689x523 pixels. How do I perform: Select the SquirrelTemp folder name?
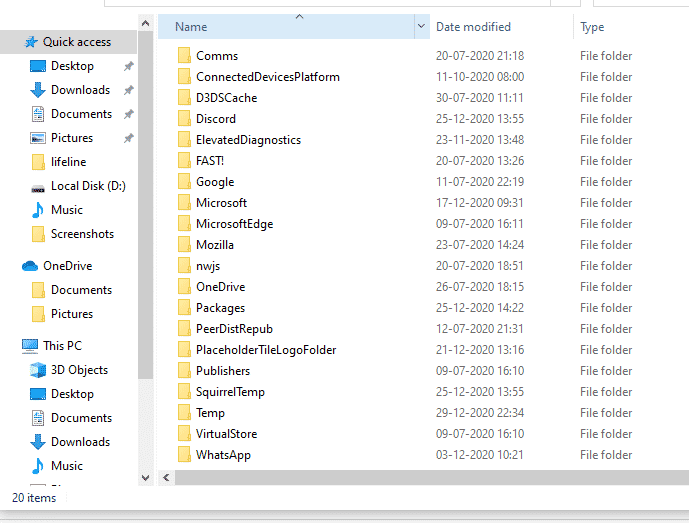tap(230, 392)
